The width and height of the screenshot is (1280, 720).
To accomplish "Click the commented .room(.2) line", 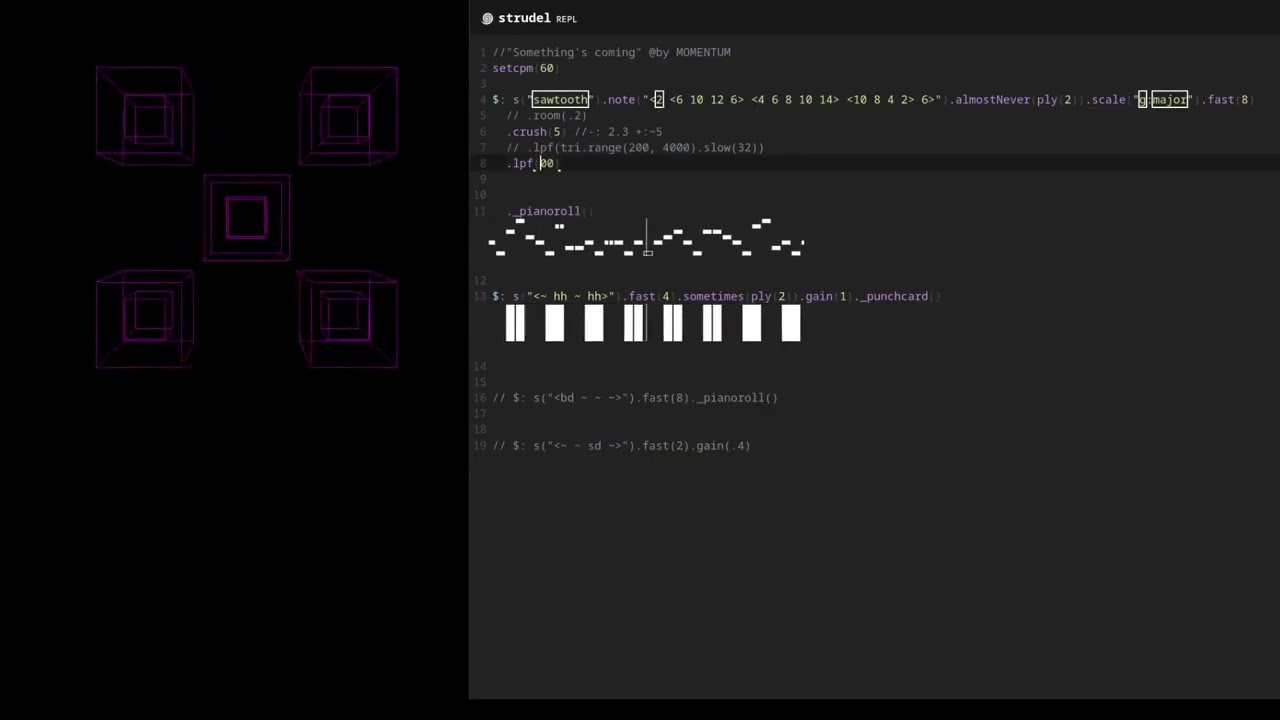I will [546, 116].
